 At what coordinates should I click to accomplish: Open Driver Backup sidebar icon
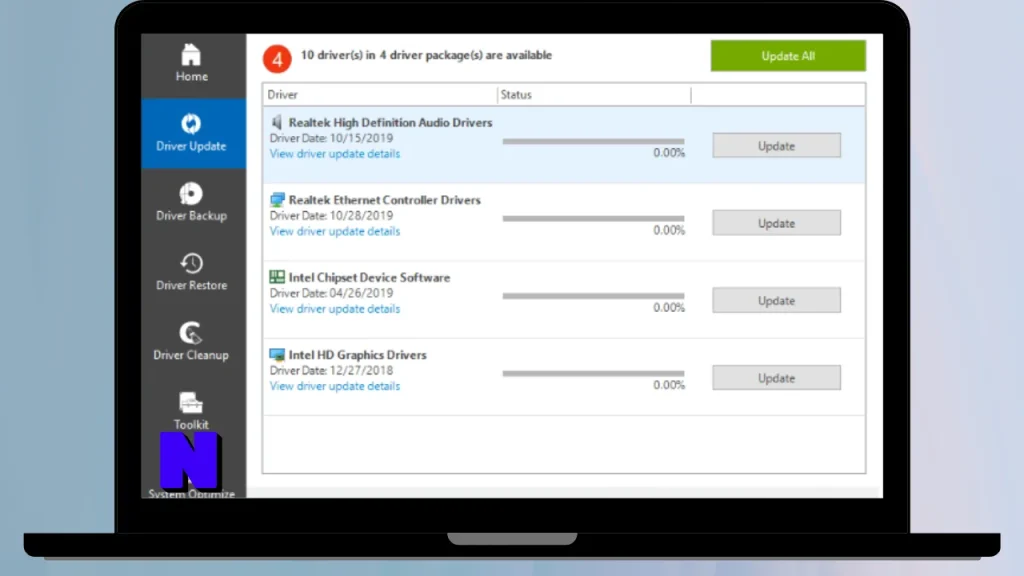click(x=191, y=193)
